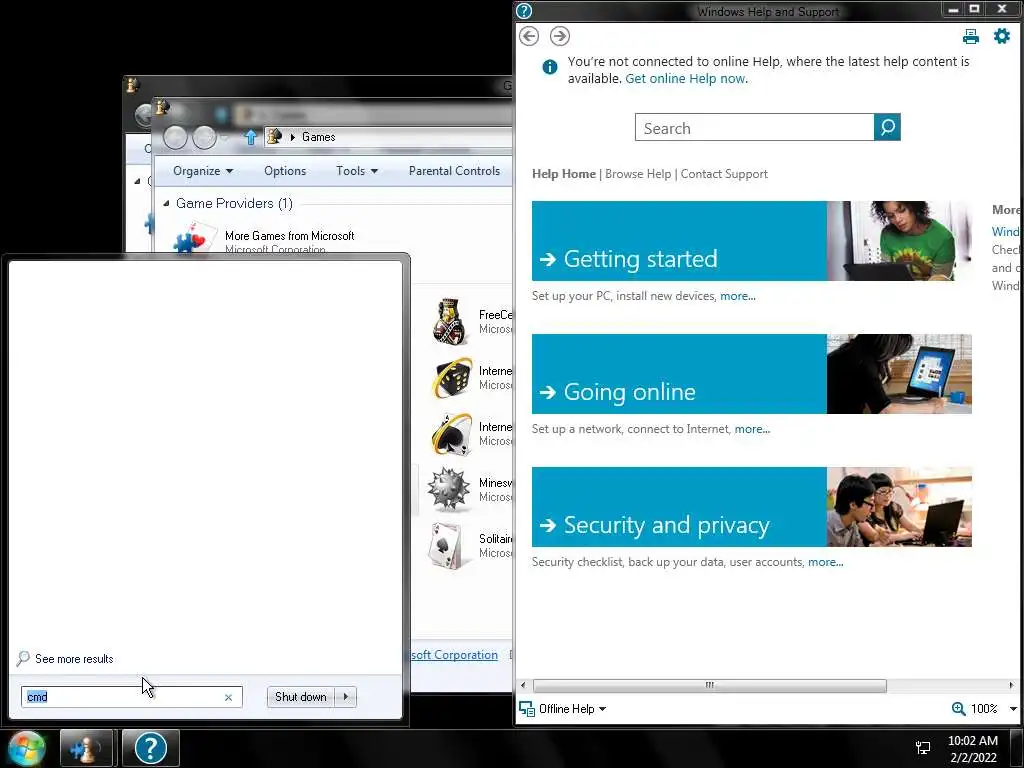The image size is (1024, 768).
Task: Click Forward button in Games window
Action: [204, 137]
